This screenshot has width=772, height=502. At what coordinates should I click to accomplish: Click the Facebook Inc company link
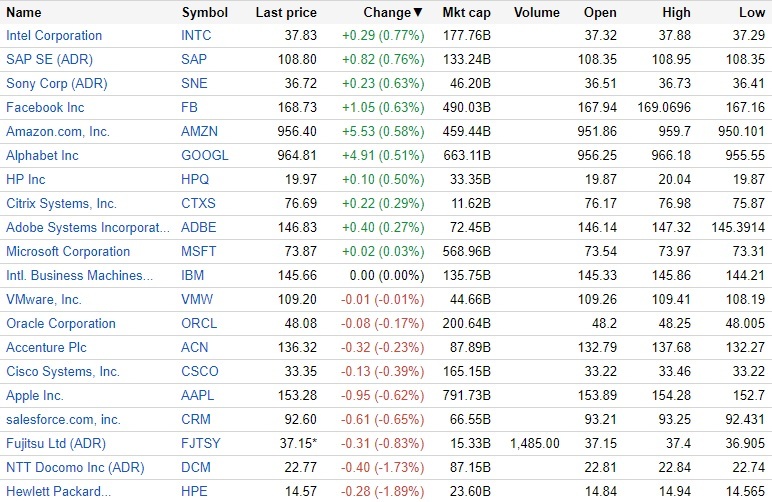(x=45, y=108)
